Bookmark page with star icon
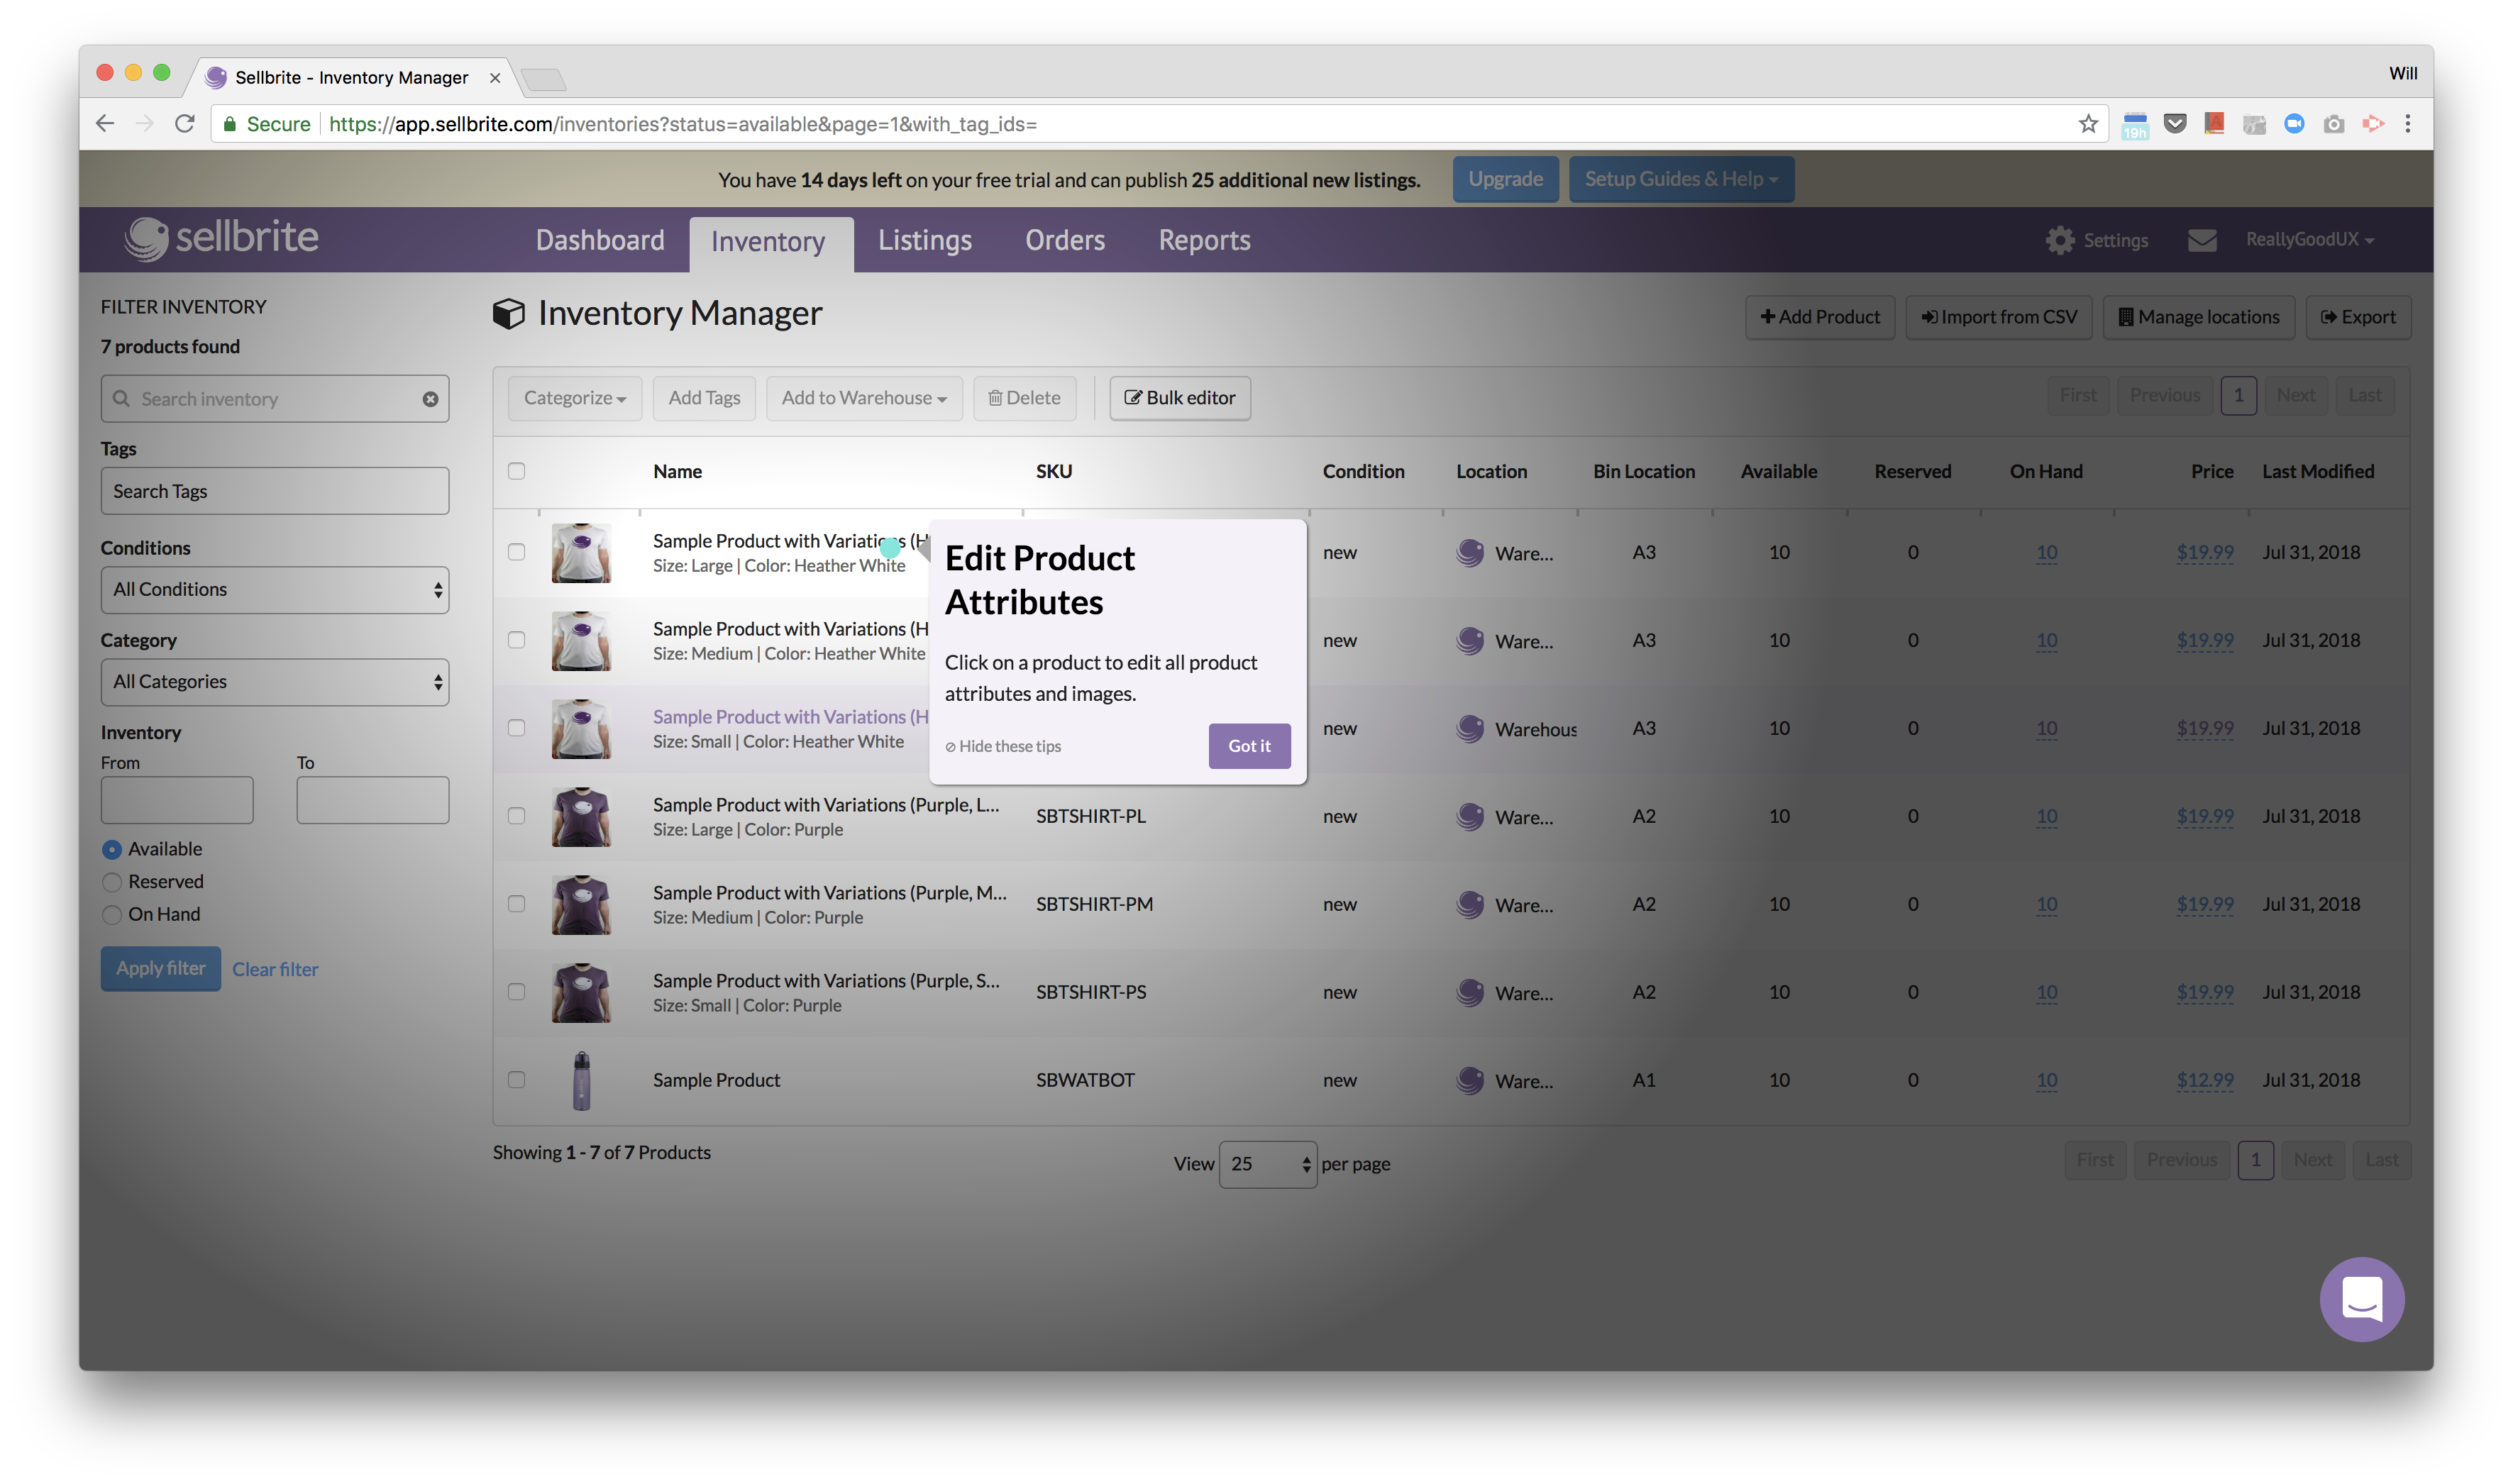Screen dimensions: 2513x1484 [x=2087, y=124]
